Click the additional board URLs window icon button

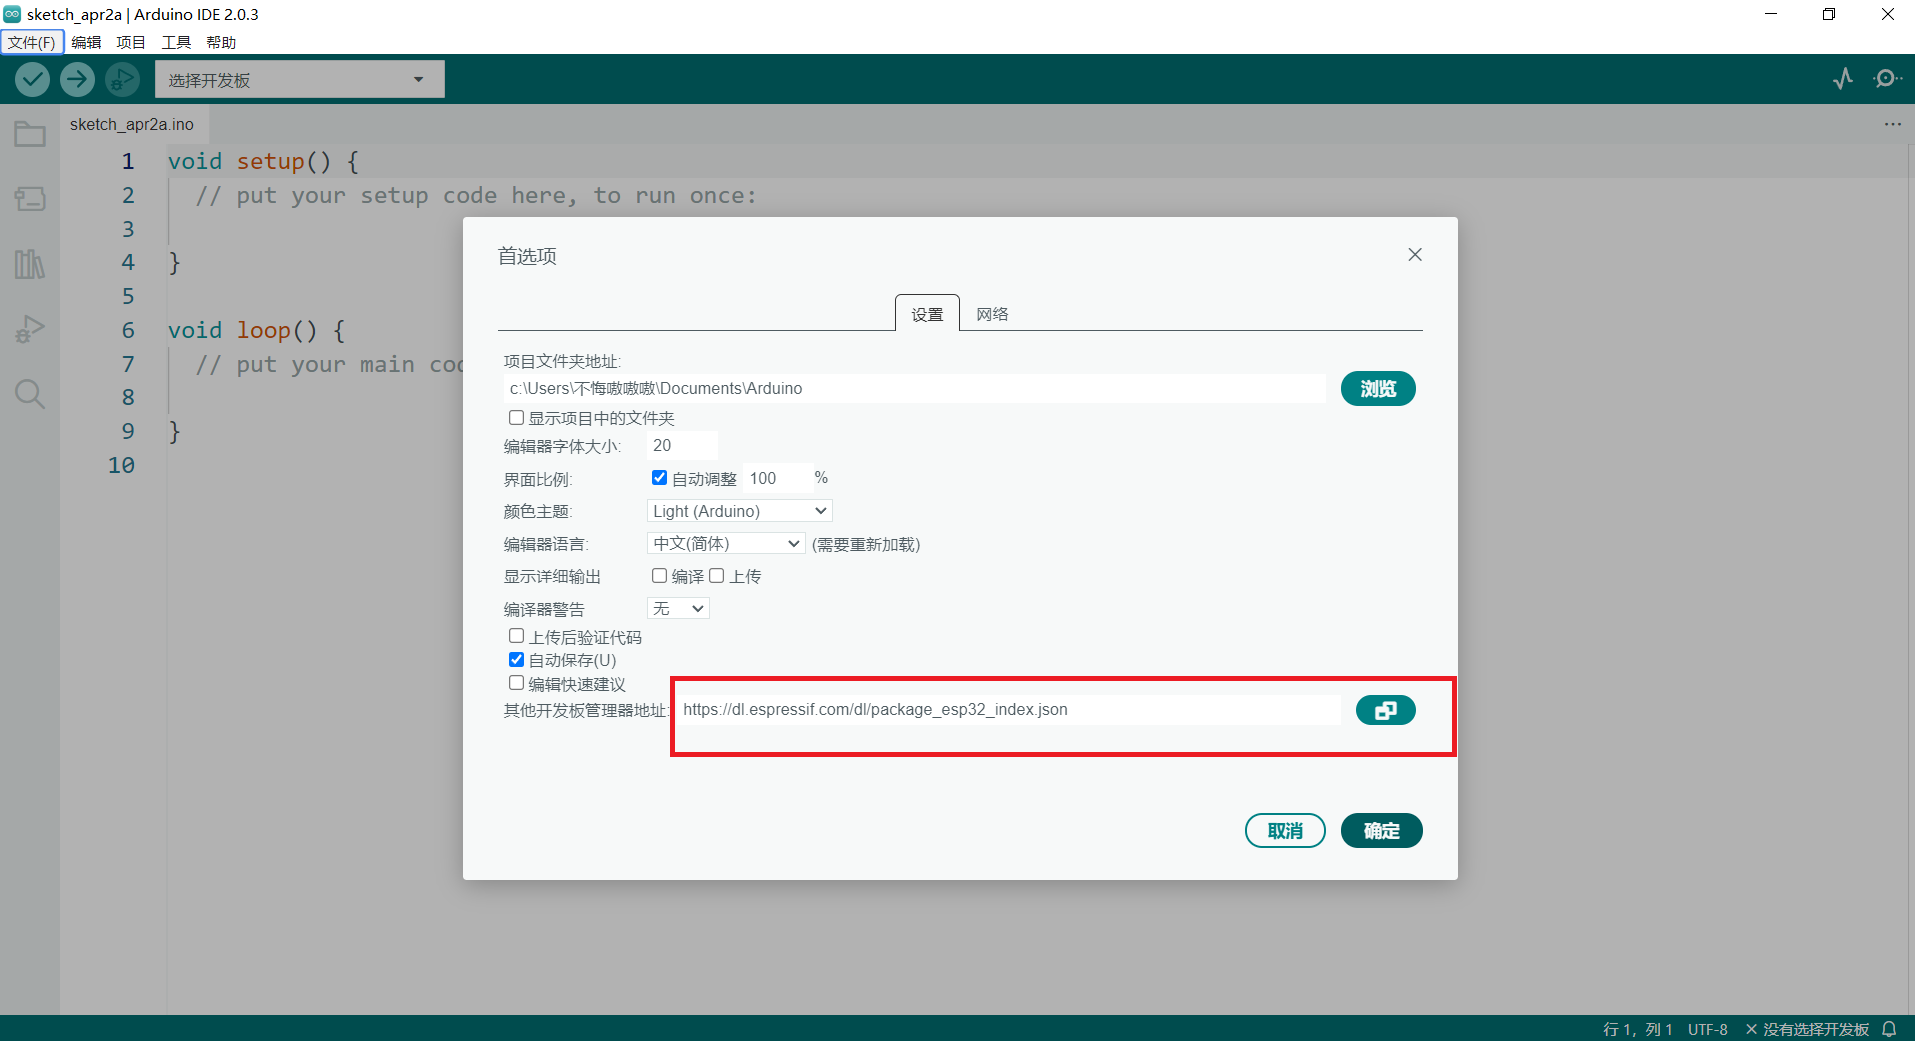tap(1385, 710)
